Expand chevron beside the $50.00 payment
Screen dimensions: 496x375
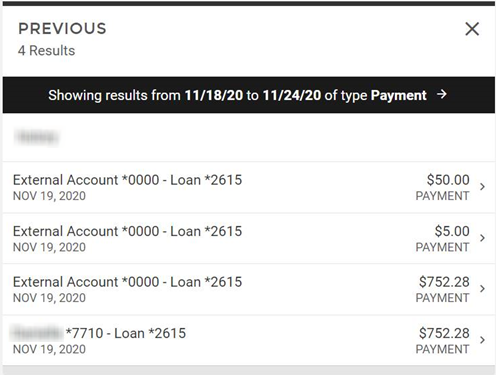(x=482, y=187)
